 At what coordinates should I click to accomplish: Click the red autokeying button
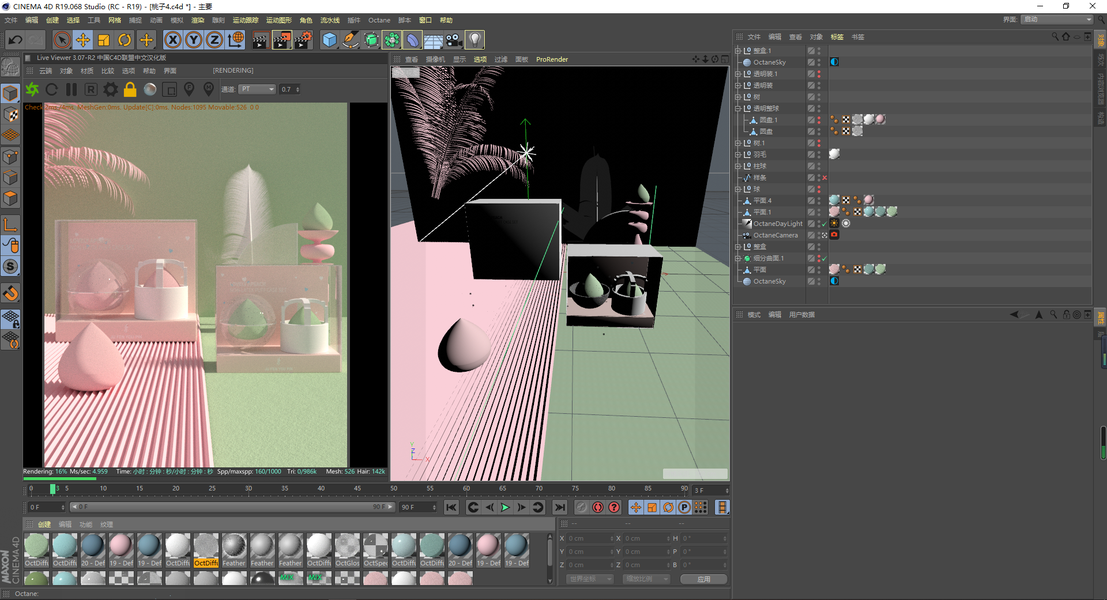tap(614, 508)
